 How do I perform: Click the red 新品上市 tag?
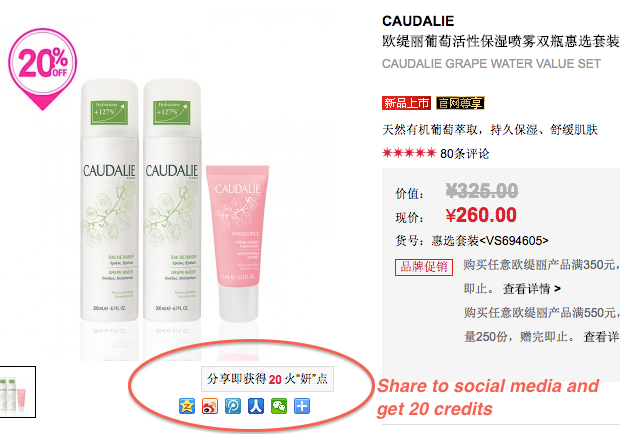(406, 103)
